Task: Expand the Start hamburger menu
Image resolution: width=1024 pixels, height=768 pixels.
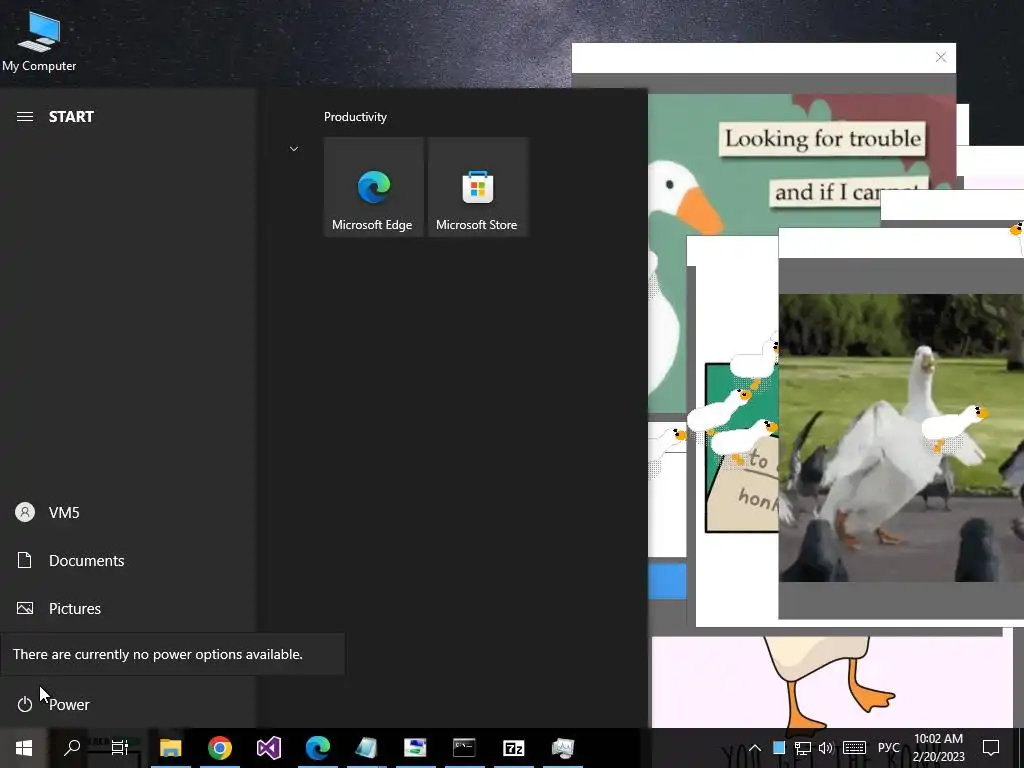Action: [25, 117]
